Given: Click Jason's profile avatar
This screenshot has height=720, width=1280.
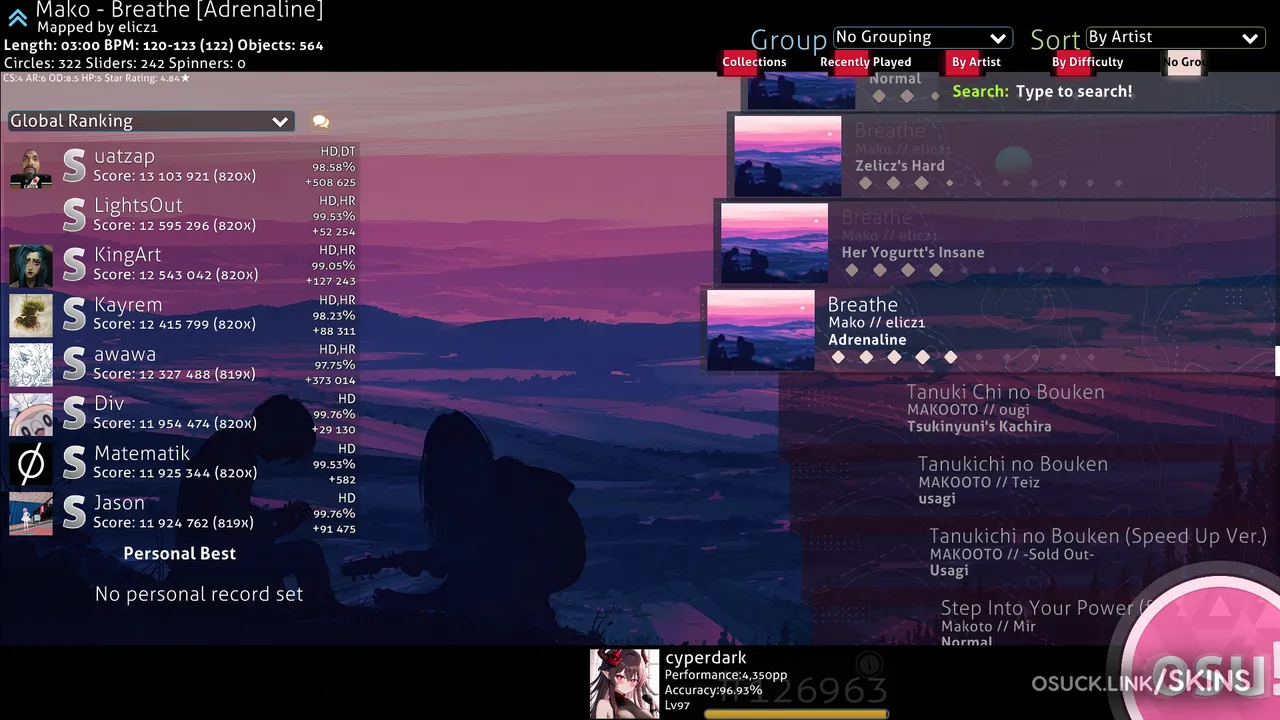Looking at the screenshot, I should tap(31, 513).
